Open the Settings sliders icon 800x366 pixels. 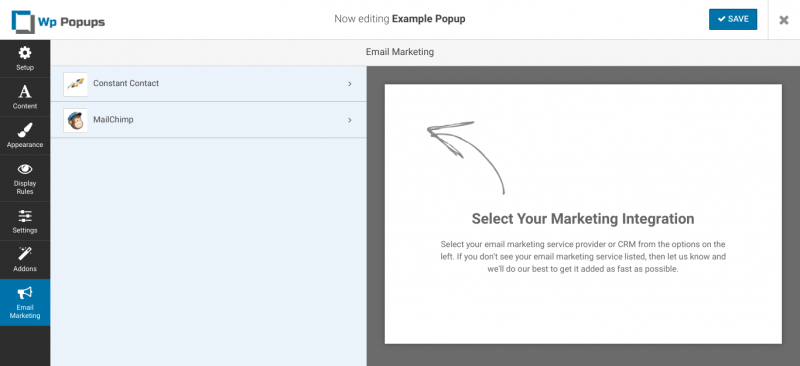[x=25, y=216]
